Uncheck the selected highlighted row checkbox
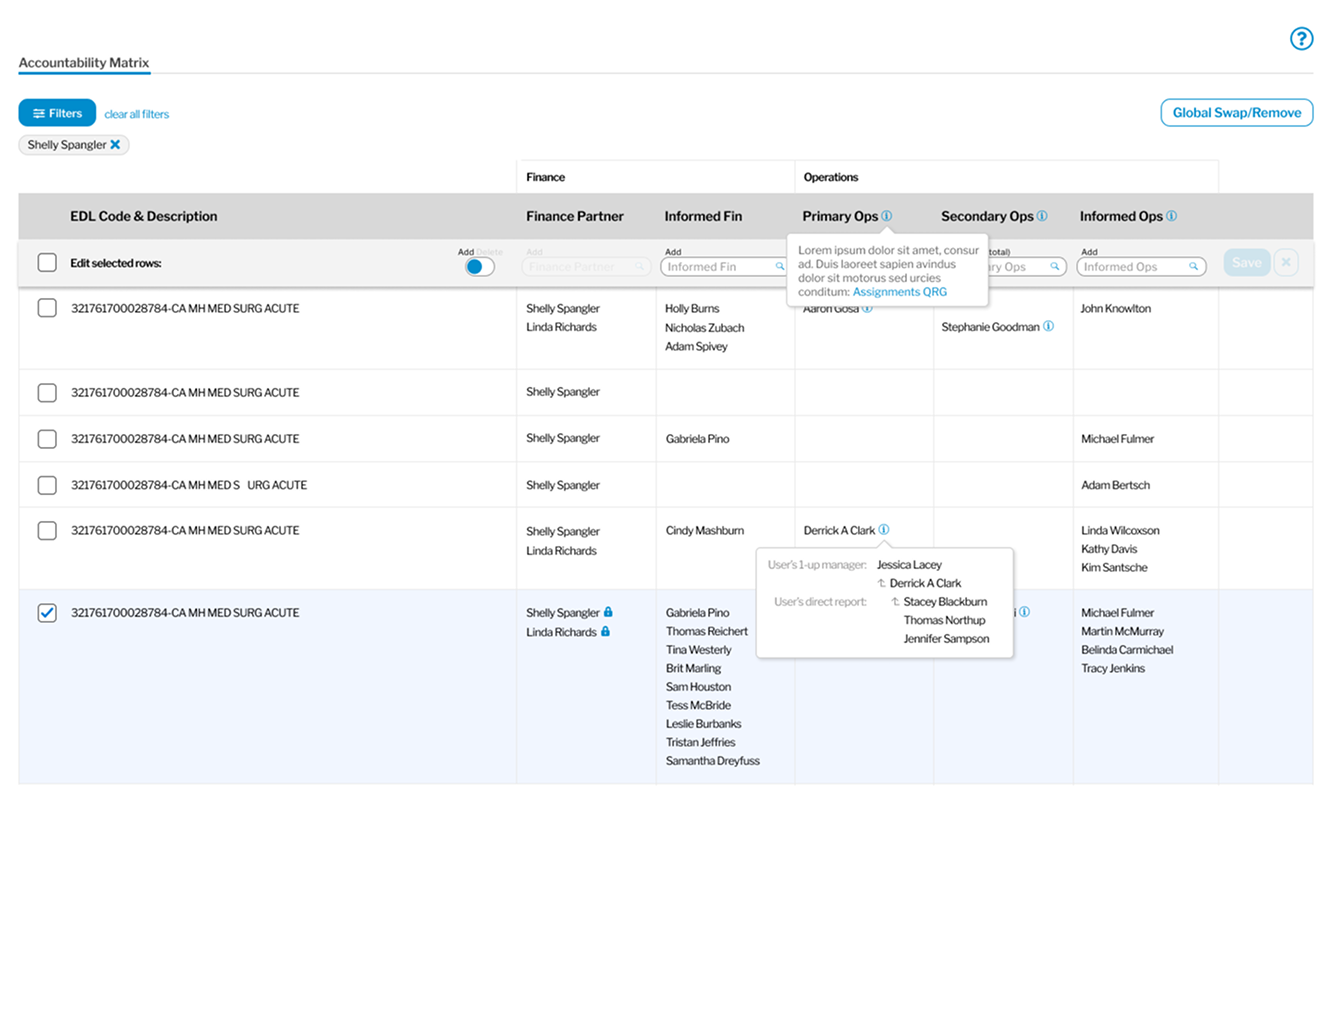This screenshot has height=1017, width=1332. pyautogui.click(x=47, y=613)
